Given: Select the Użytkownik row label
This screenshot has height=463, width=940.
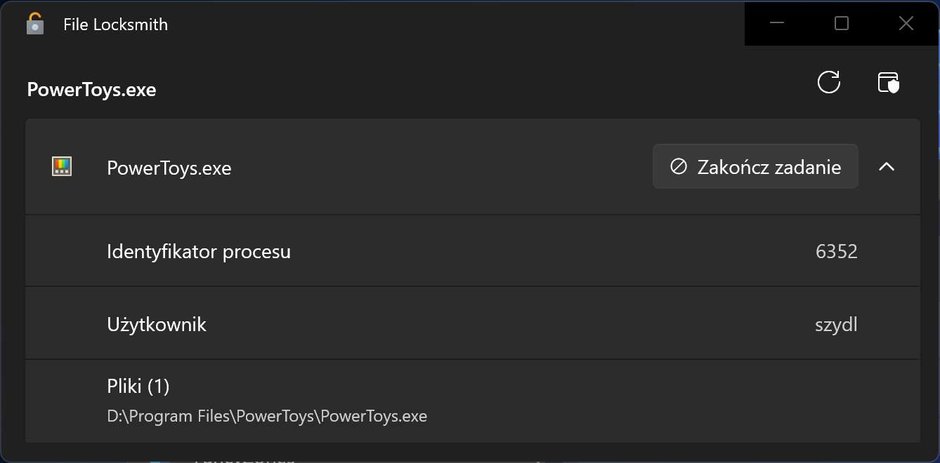Looking at the screenshot, I should [156, 324].
